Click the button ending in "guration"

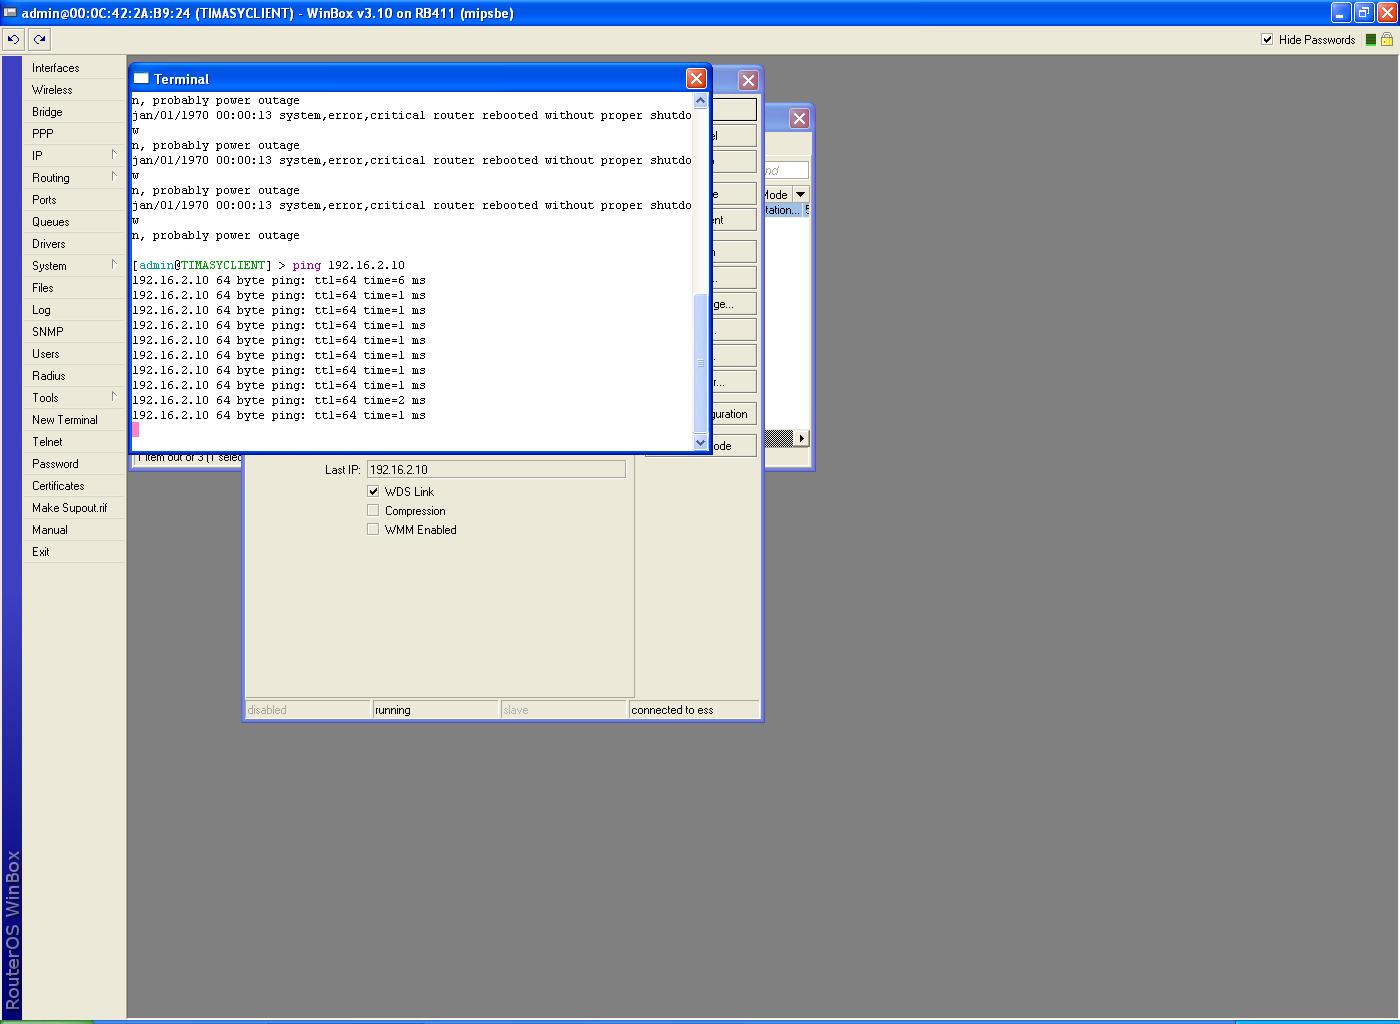[x=733, y=414]
